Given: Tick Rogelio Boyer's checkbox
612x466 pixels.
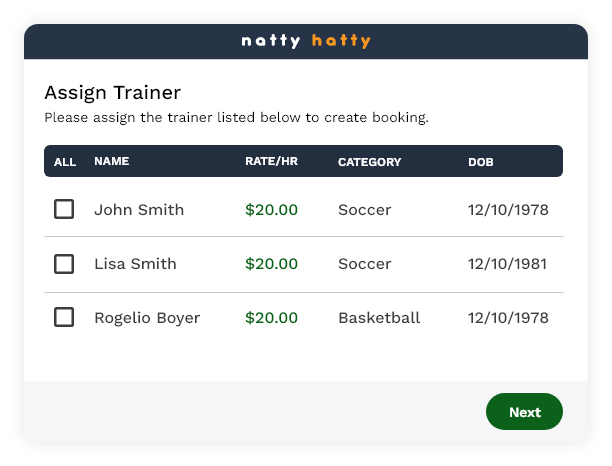Looking at the screenshot, I should point(64,318).
